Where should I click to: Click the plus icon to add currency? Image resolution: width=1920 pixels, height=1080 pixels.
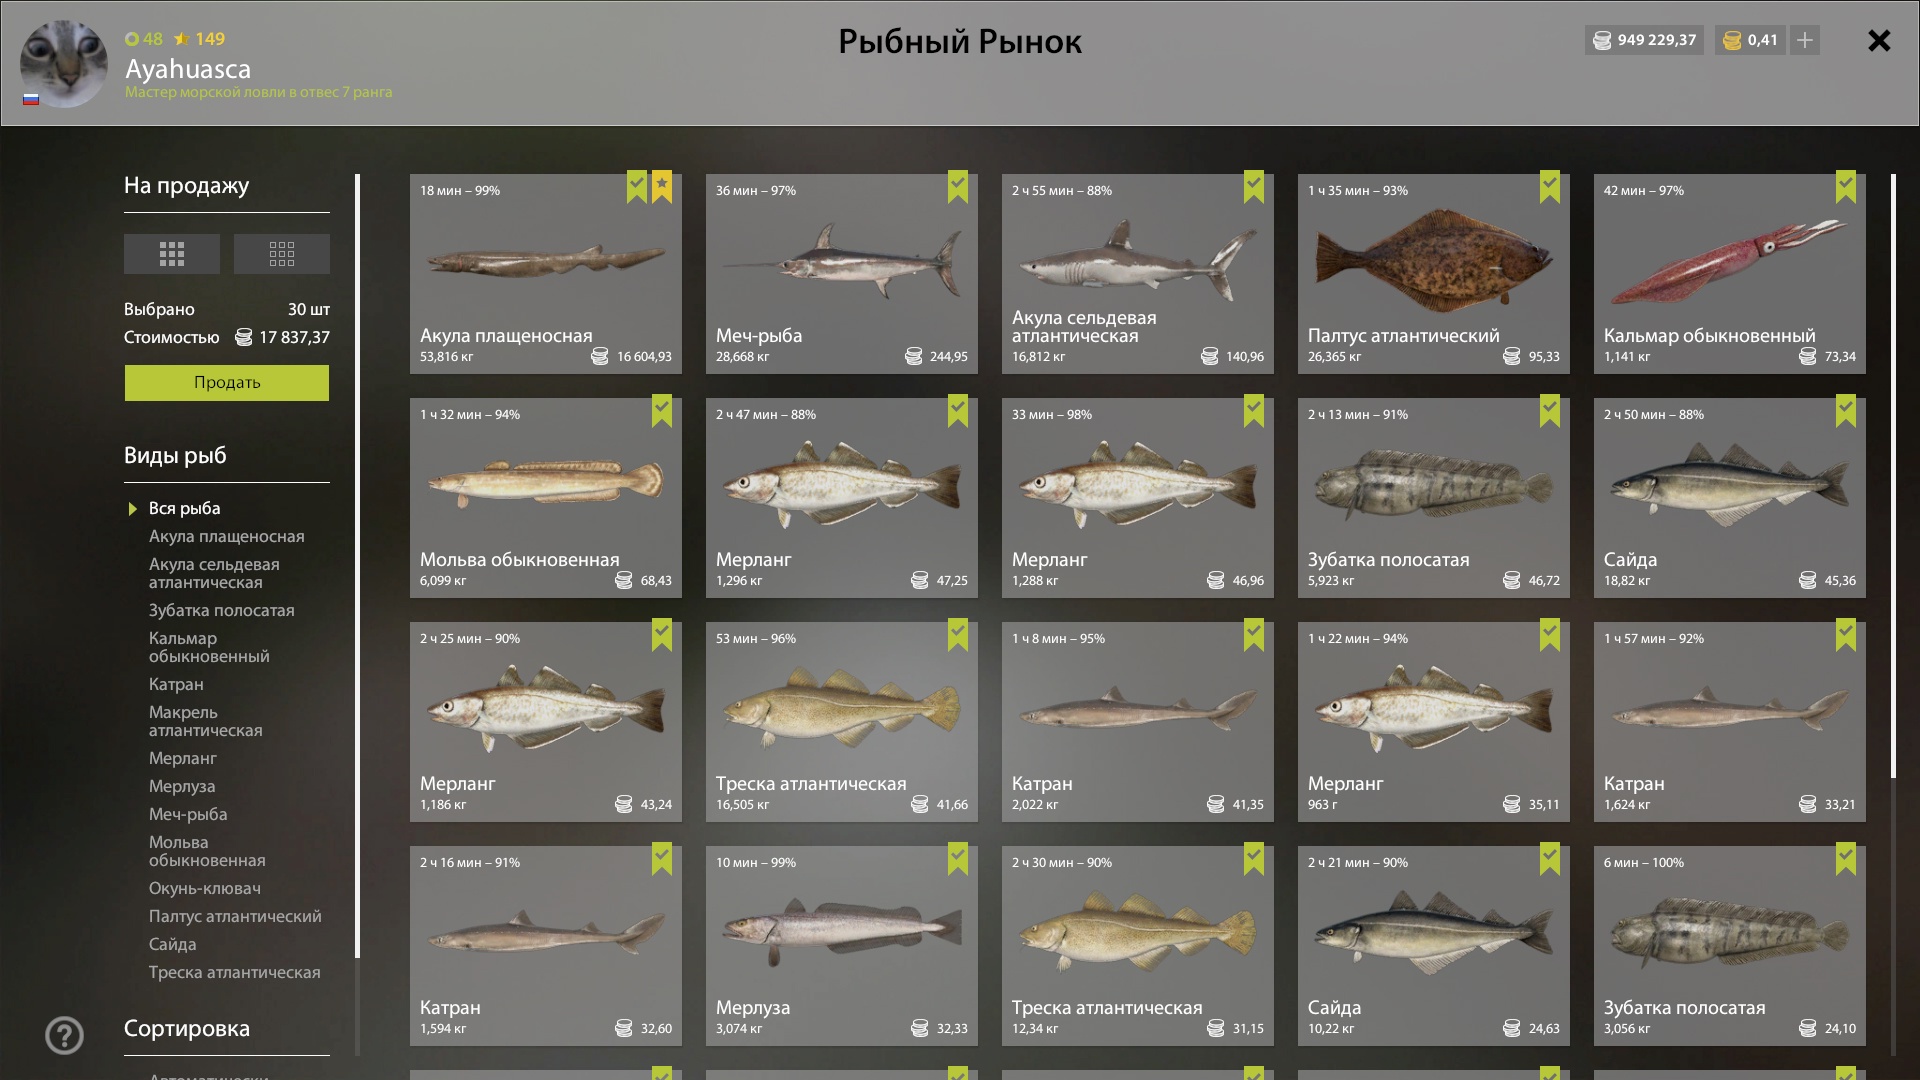pyautogui.click(x=1805, y=40)
